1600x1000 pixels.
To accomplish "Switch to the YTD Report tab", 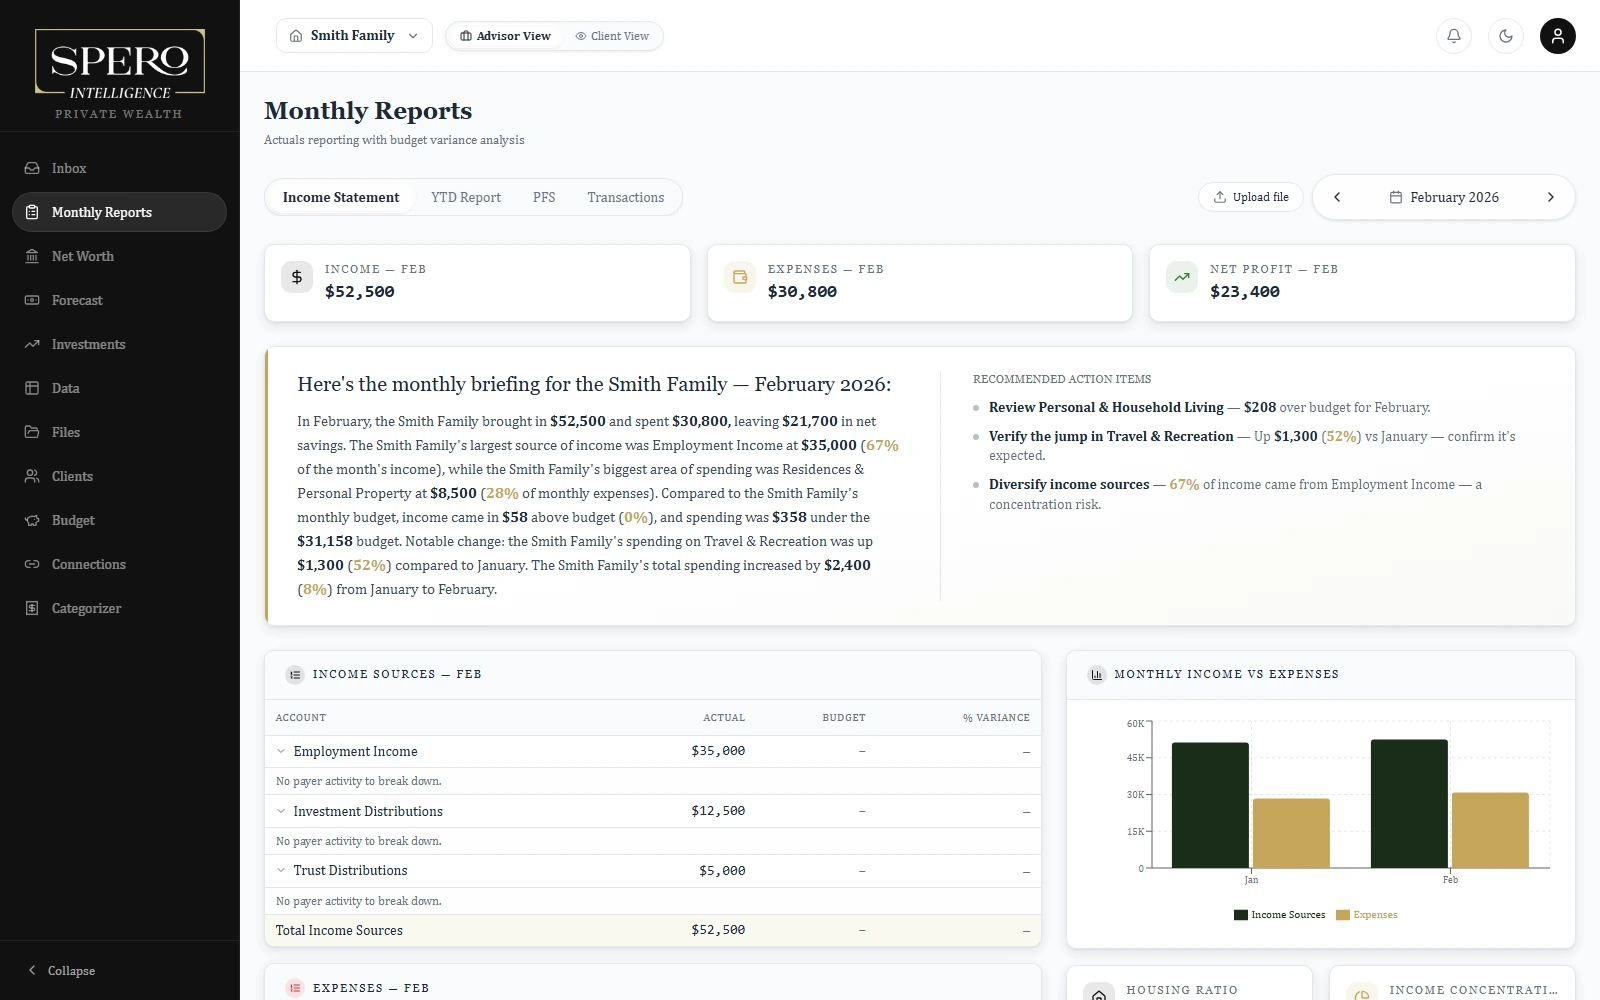I will click(x=466, y=197).
